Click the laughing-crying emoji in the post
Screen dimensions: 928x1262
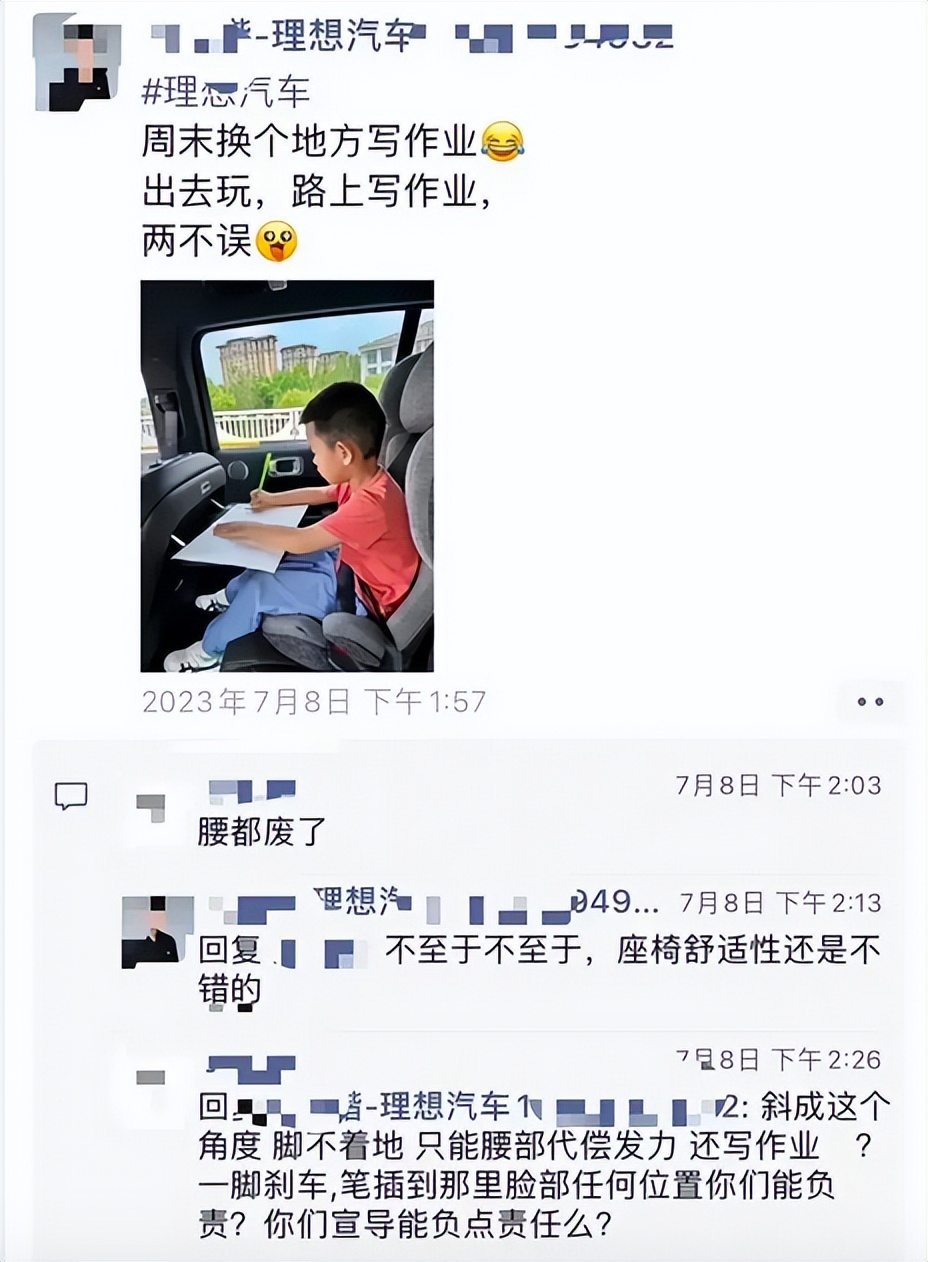point(503,143)
